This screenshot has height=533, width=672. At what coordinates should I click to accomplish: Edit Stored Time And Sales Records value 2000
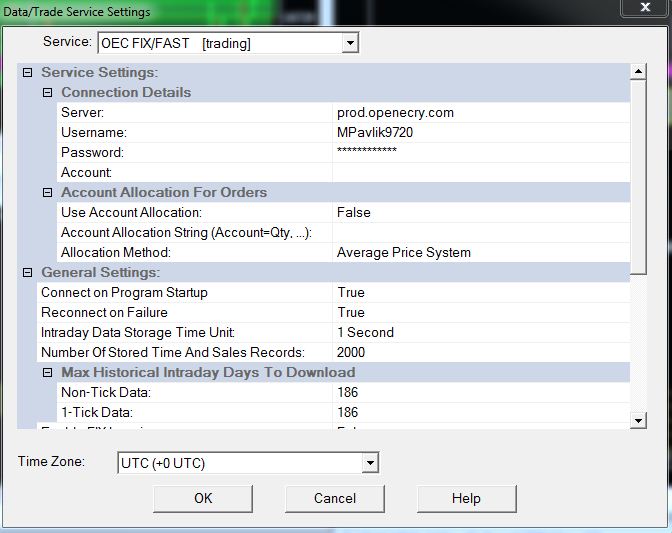[x=481, y=352]
